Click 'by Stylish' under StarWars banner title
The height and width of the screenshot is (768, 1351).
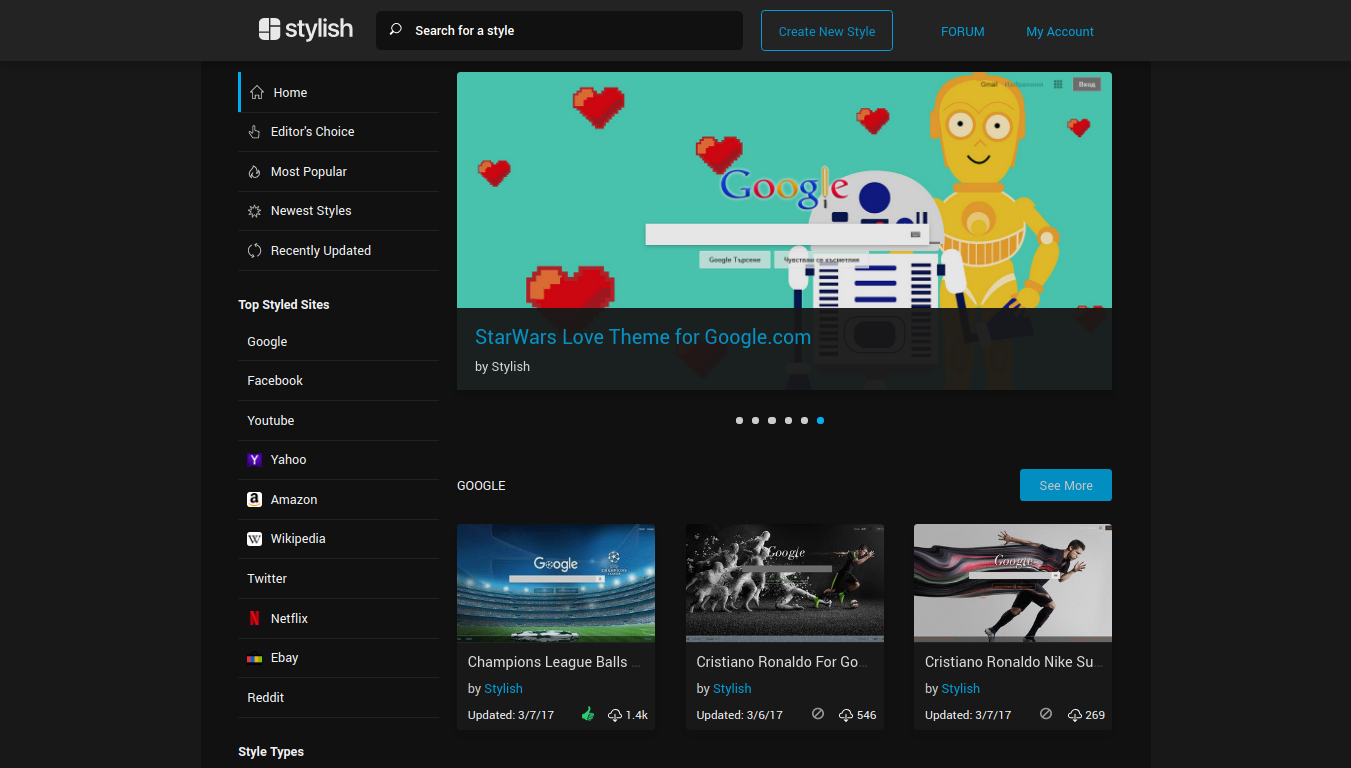[x=502, y=367]
